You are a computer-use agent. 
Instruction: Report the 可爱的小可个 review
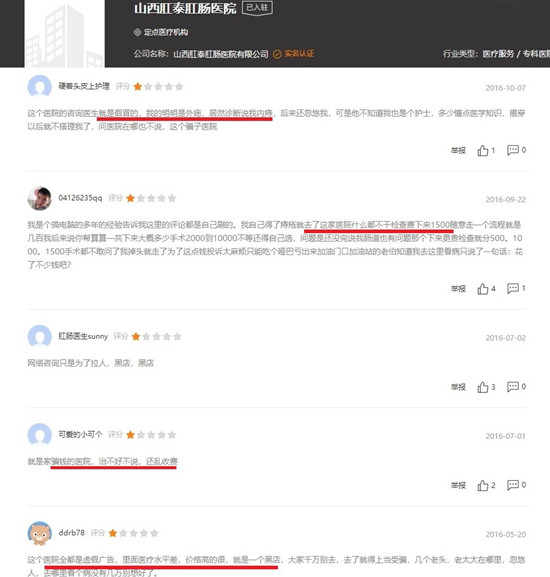coord(458,485)
